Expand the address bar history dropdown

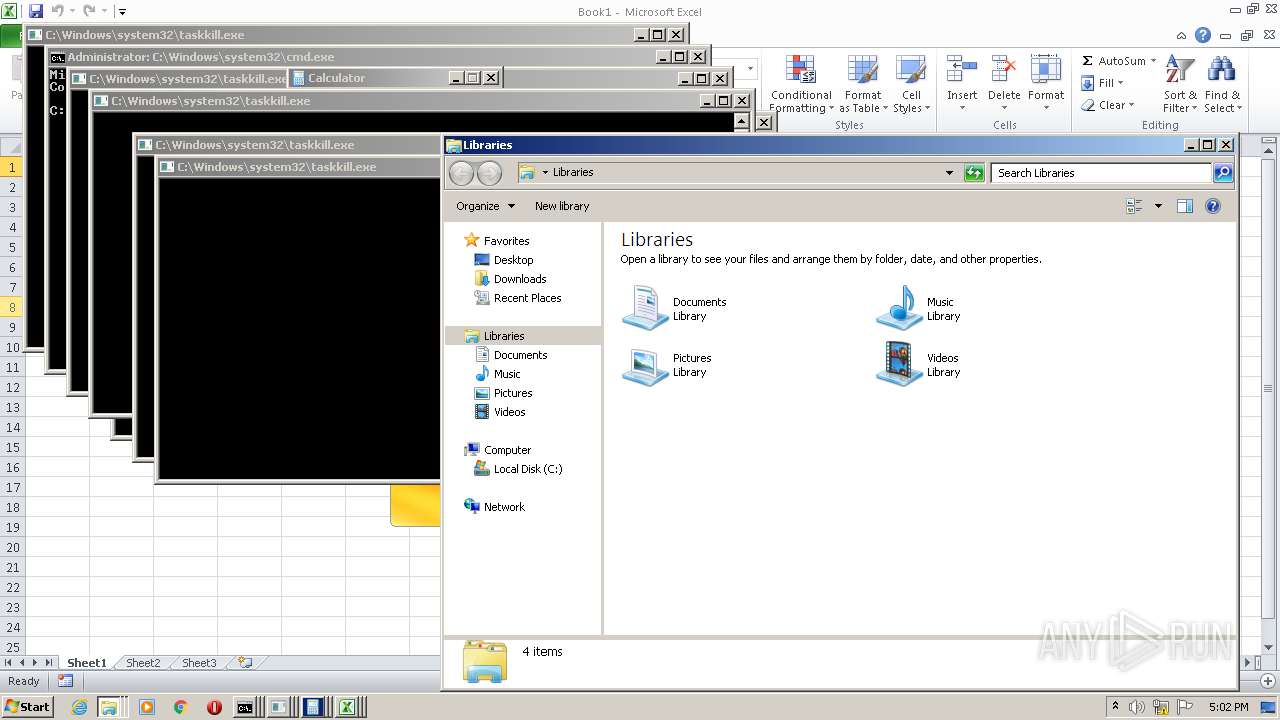[x=949, y=173]
